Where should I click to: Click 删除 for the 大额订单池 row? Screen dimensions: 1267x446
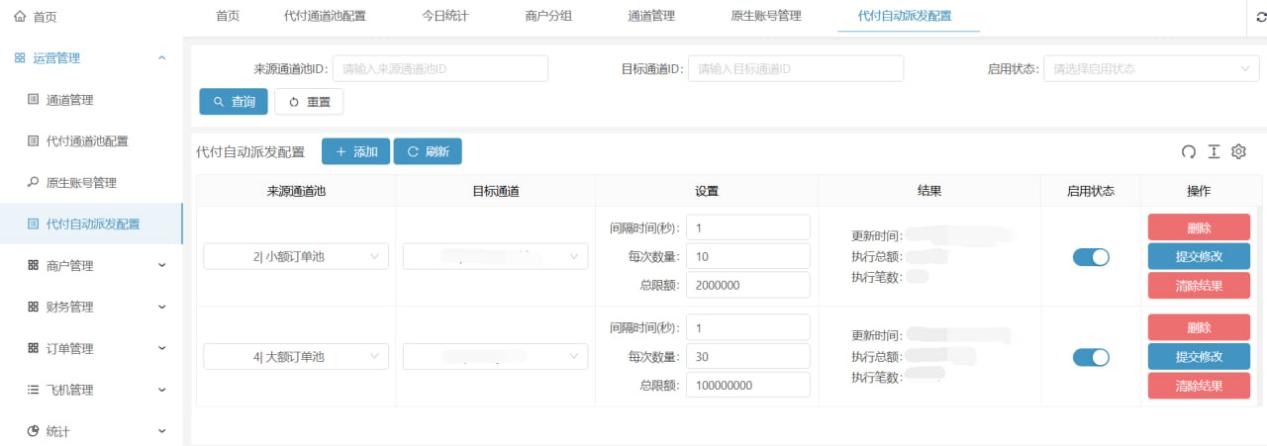1199,327
